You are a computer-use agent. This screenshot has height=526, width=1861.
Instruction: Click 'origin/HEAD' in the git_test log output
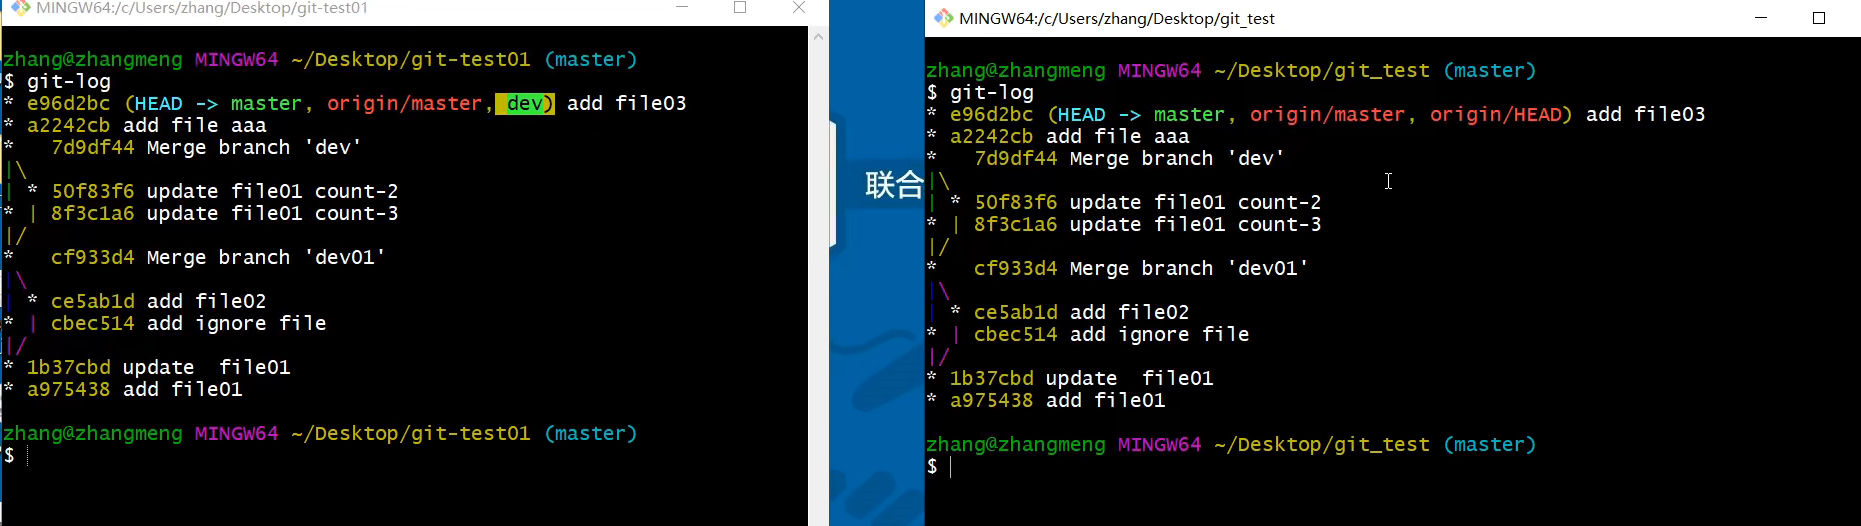click(x=1496, y=114)
